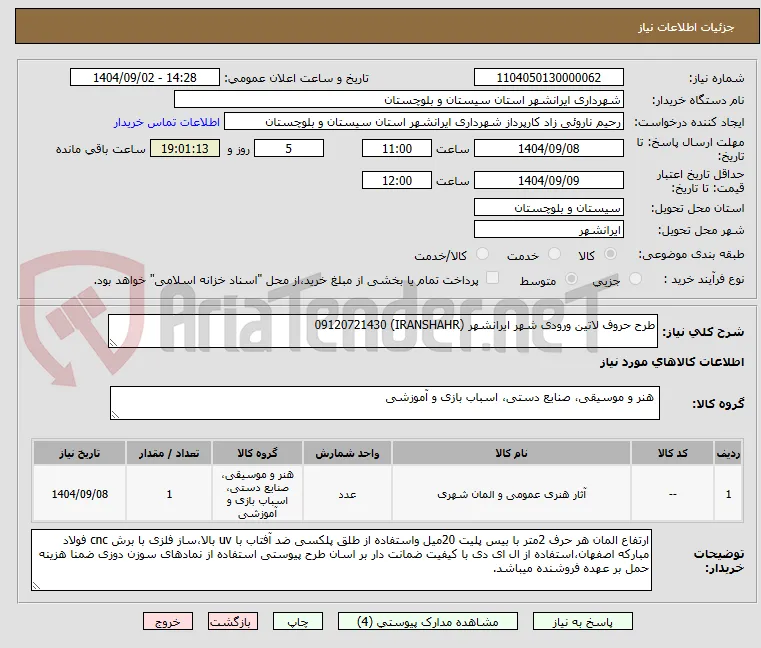
Task: Click the خروج exit button
Action: click(x=167, y=621)
